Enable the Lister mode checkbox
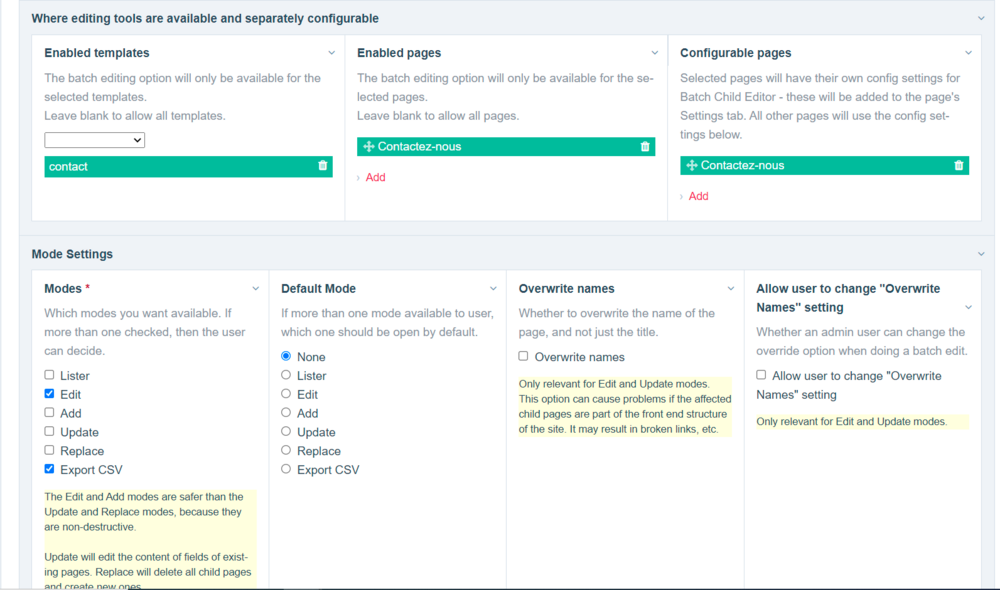Viewport: 1000px width, 590px height. tap(50, 376)
